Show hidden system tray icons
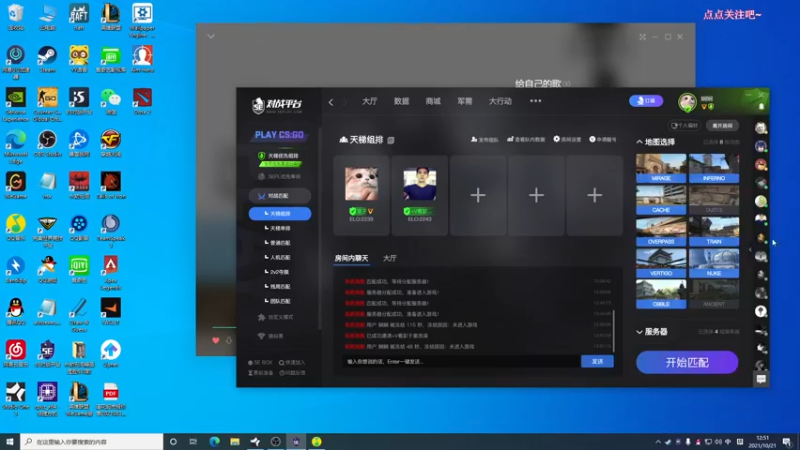800x450 pixels. coord(658,442)
